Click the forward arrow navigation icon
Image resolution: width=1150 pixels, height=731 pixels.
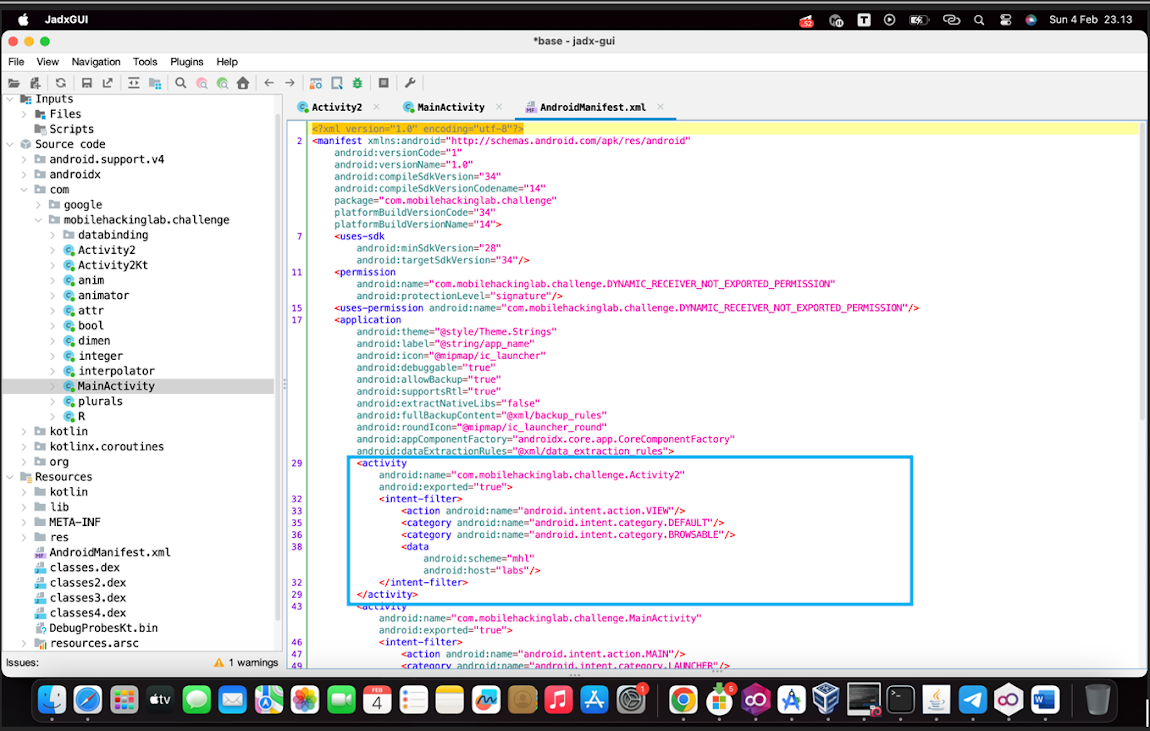coord(290,84)
